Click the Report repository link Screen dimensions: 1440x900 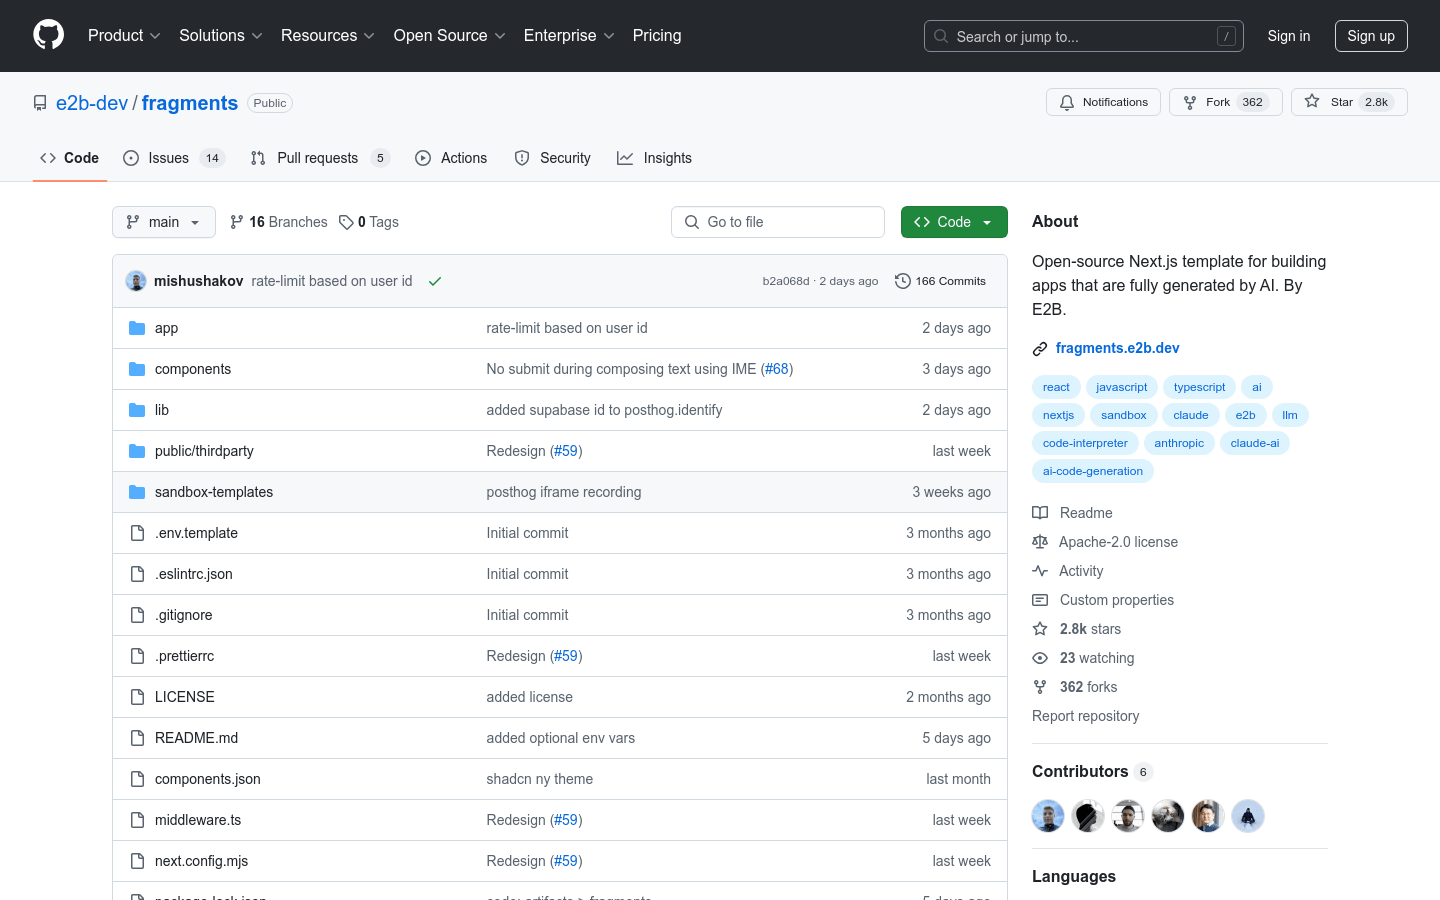coord(1085,716)
